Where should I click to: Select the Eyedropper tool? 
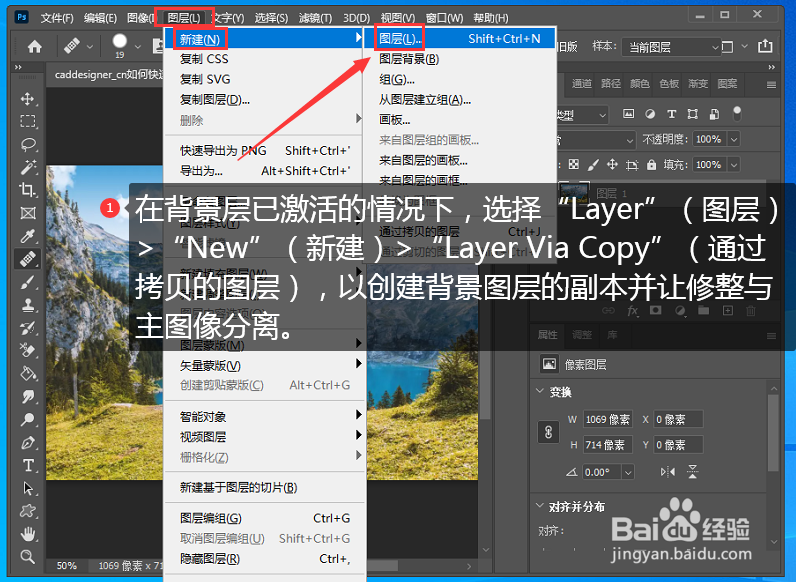point(27,236)
